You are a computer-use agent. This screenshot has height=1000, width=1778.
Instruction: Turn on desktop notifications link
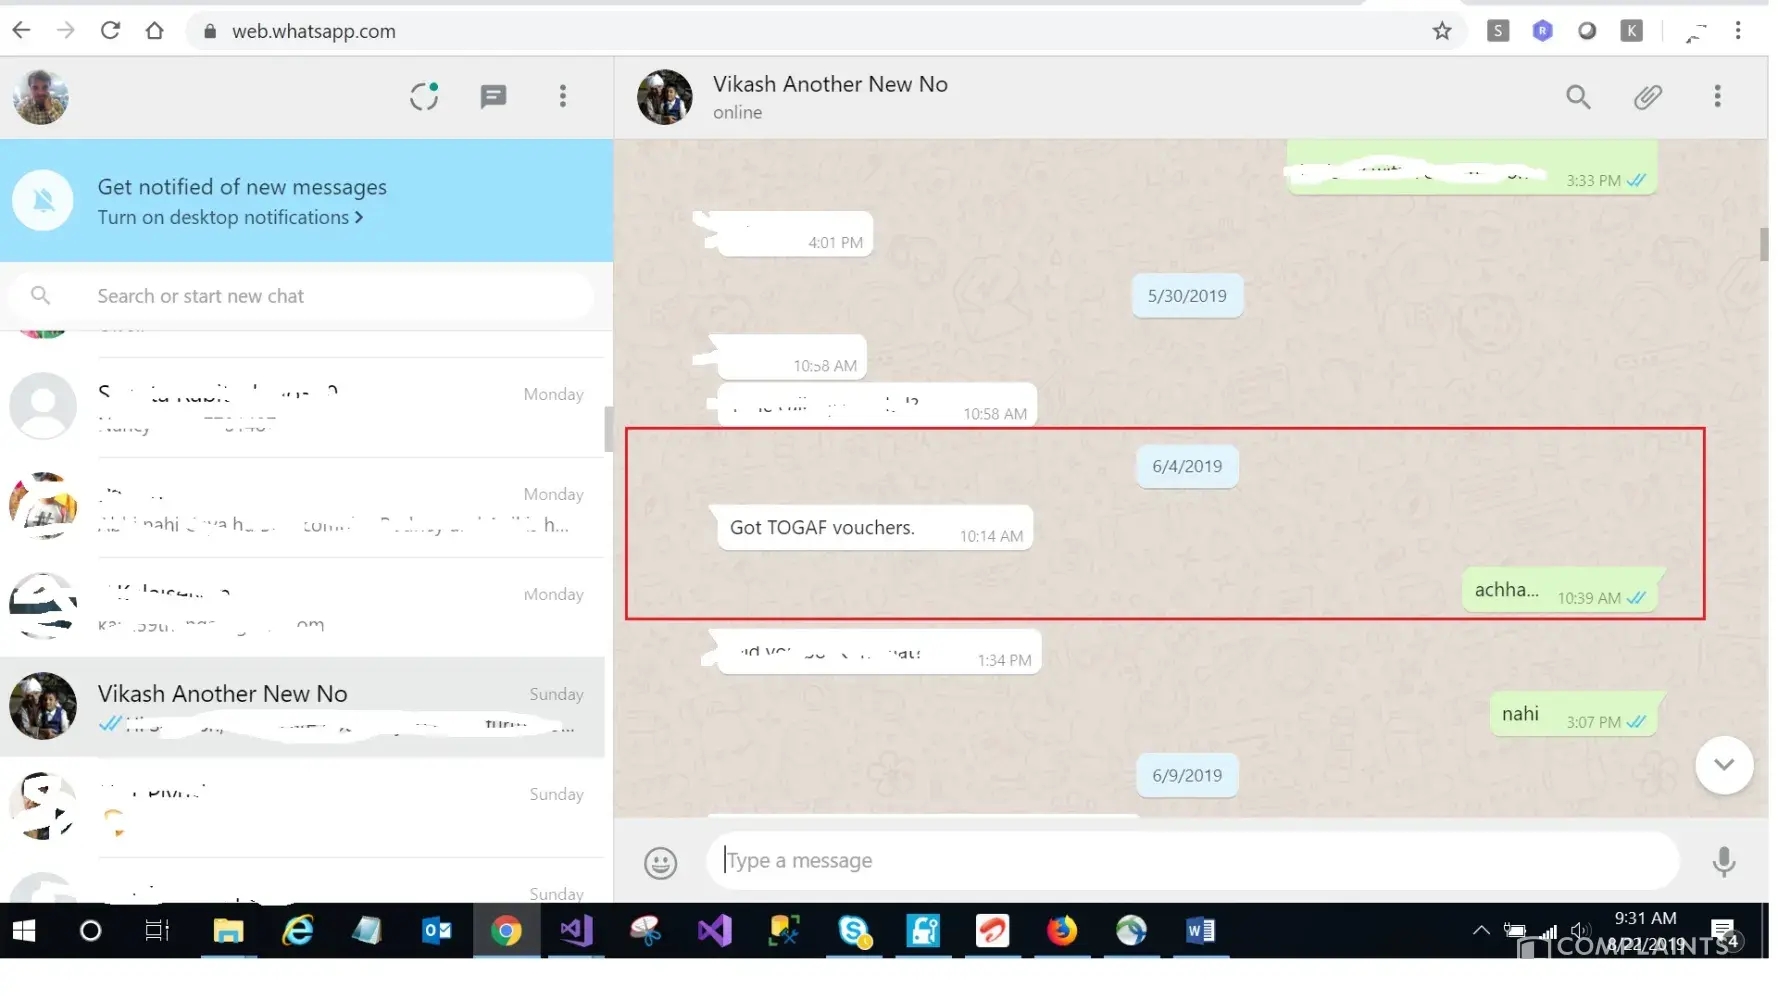230,218
